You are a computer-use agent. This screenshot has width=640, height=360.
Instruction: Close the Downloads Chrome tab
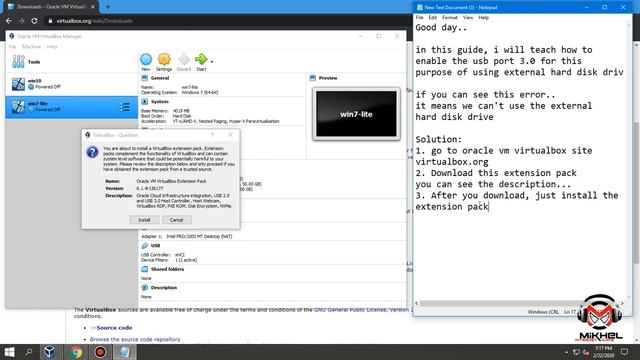point(93,7)
